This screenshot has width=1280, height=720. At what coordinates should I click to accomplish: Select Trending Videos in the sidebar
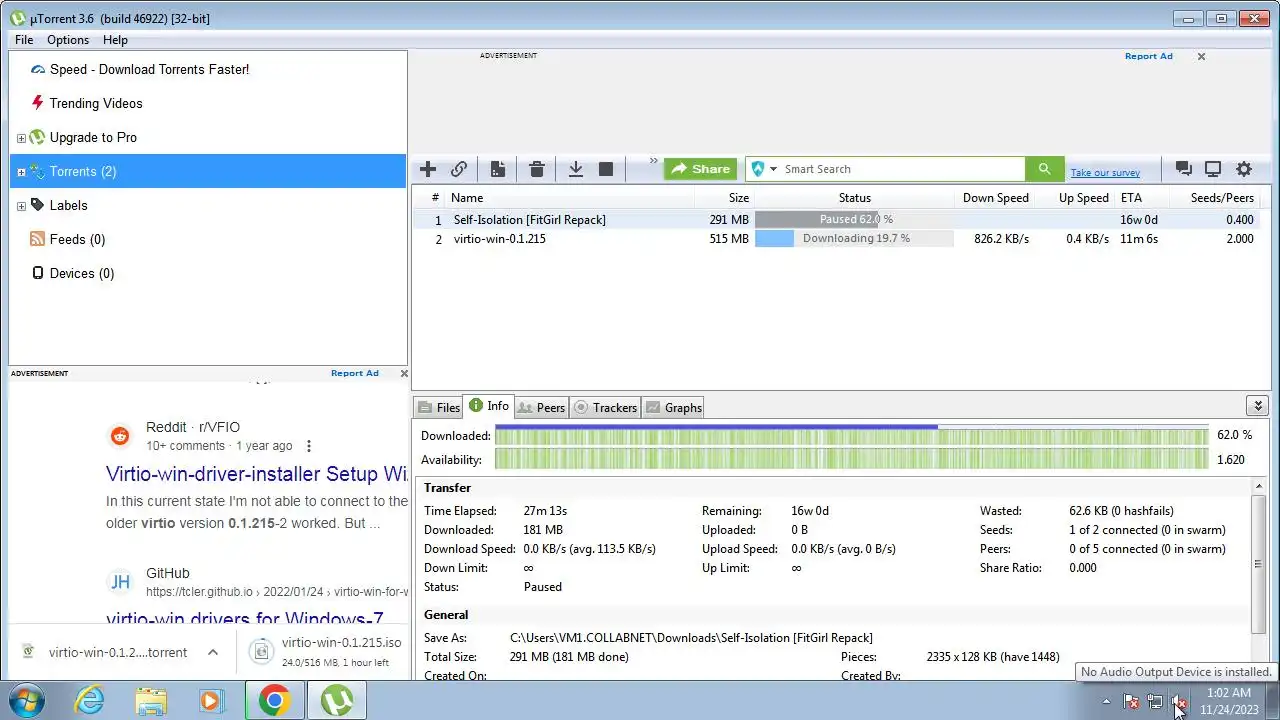pos(96,103)
